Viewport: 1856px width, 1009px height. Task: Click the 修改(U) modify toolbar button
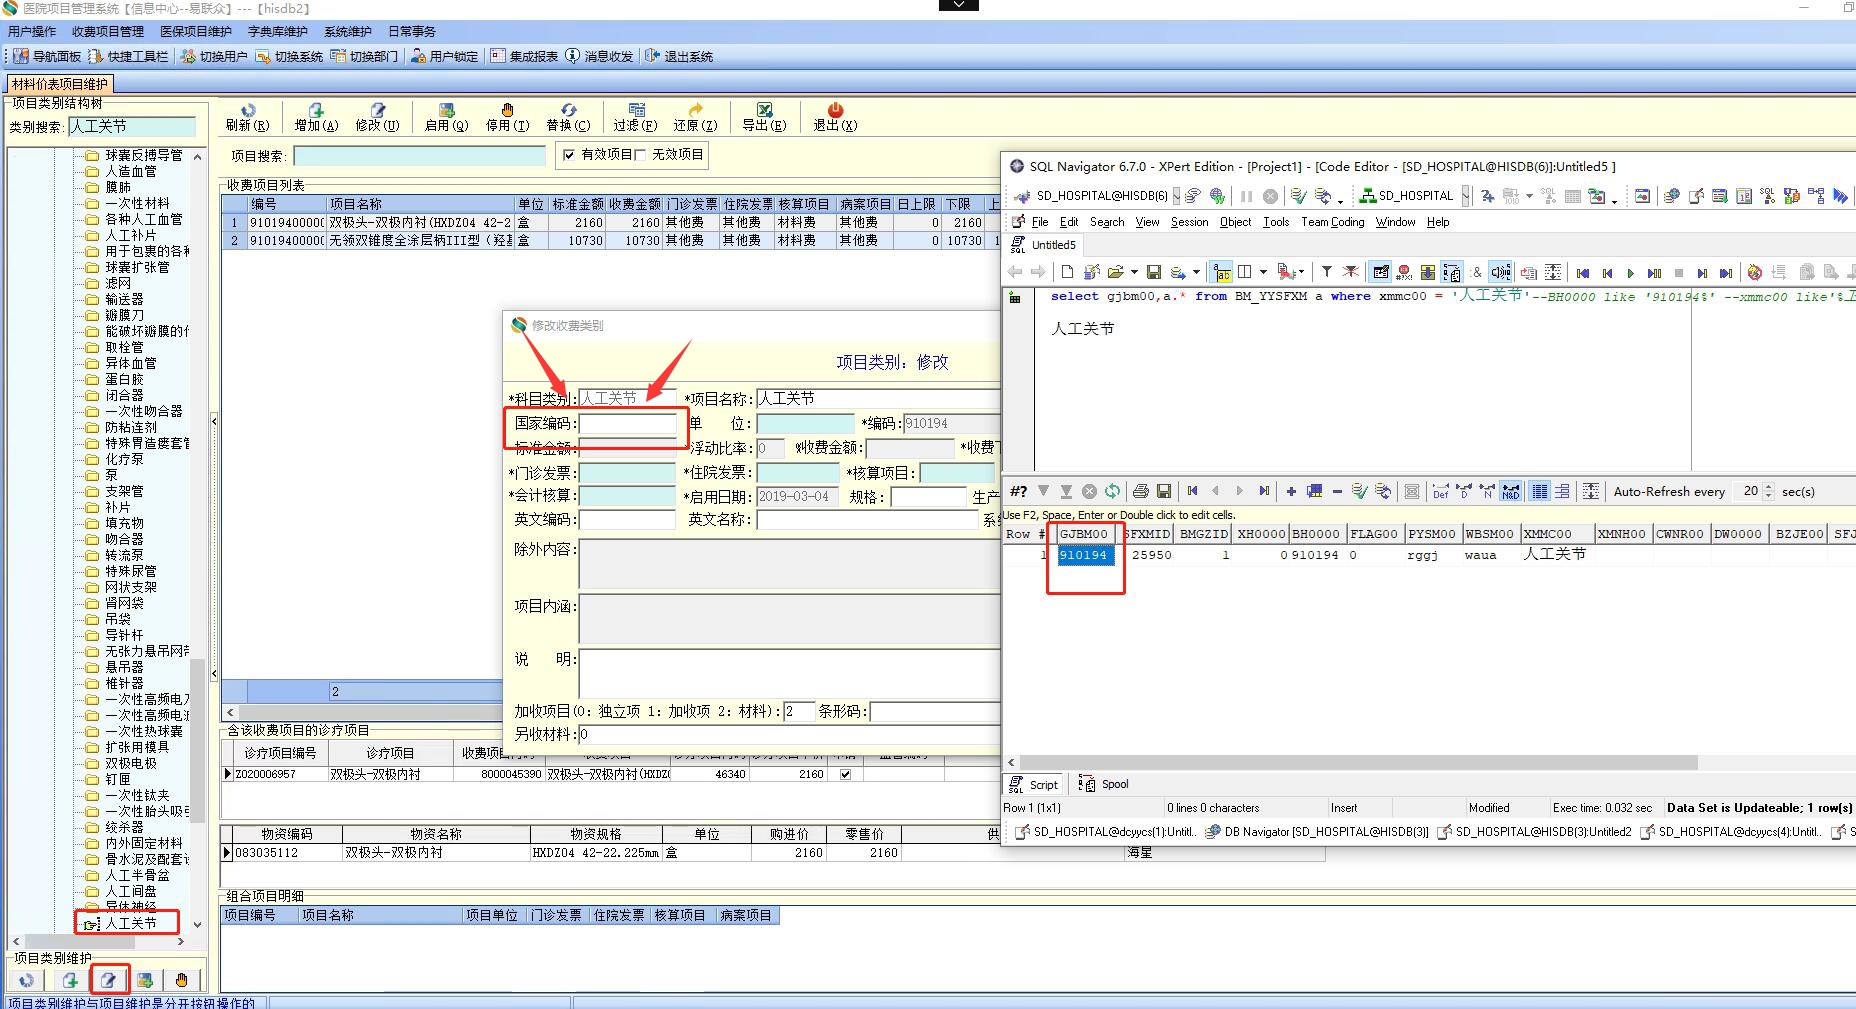[x=377, y=117]
